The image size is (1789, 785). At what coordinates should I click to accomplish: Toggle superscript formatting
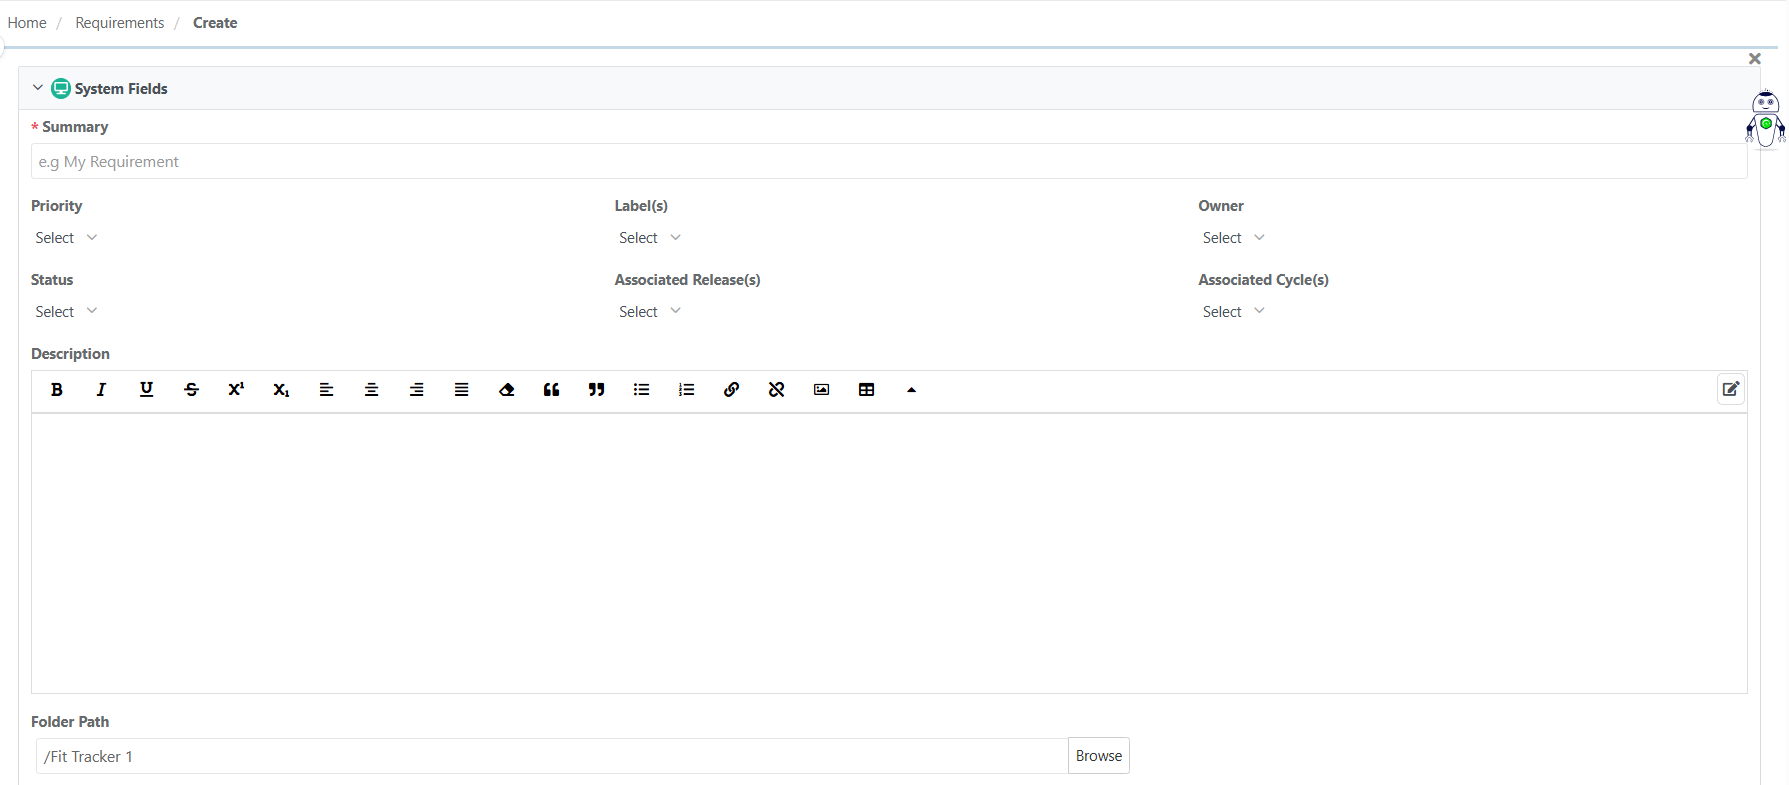[x=236, y=390]
